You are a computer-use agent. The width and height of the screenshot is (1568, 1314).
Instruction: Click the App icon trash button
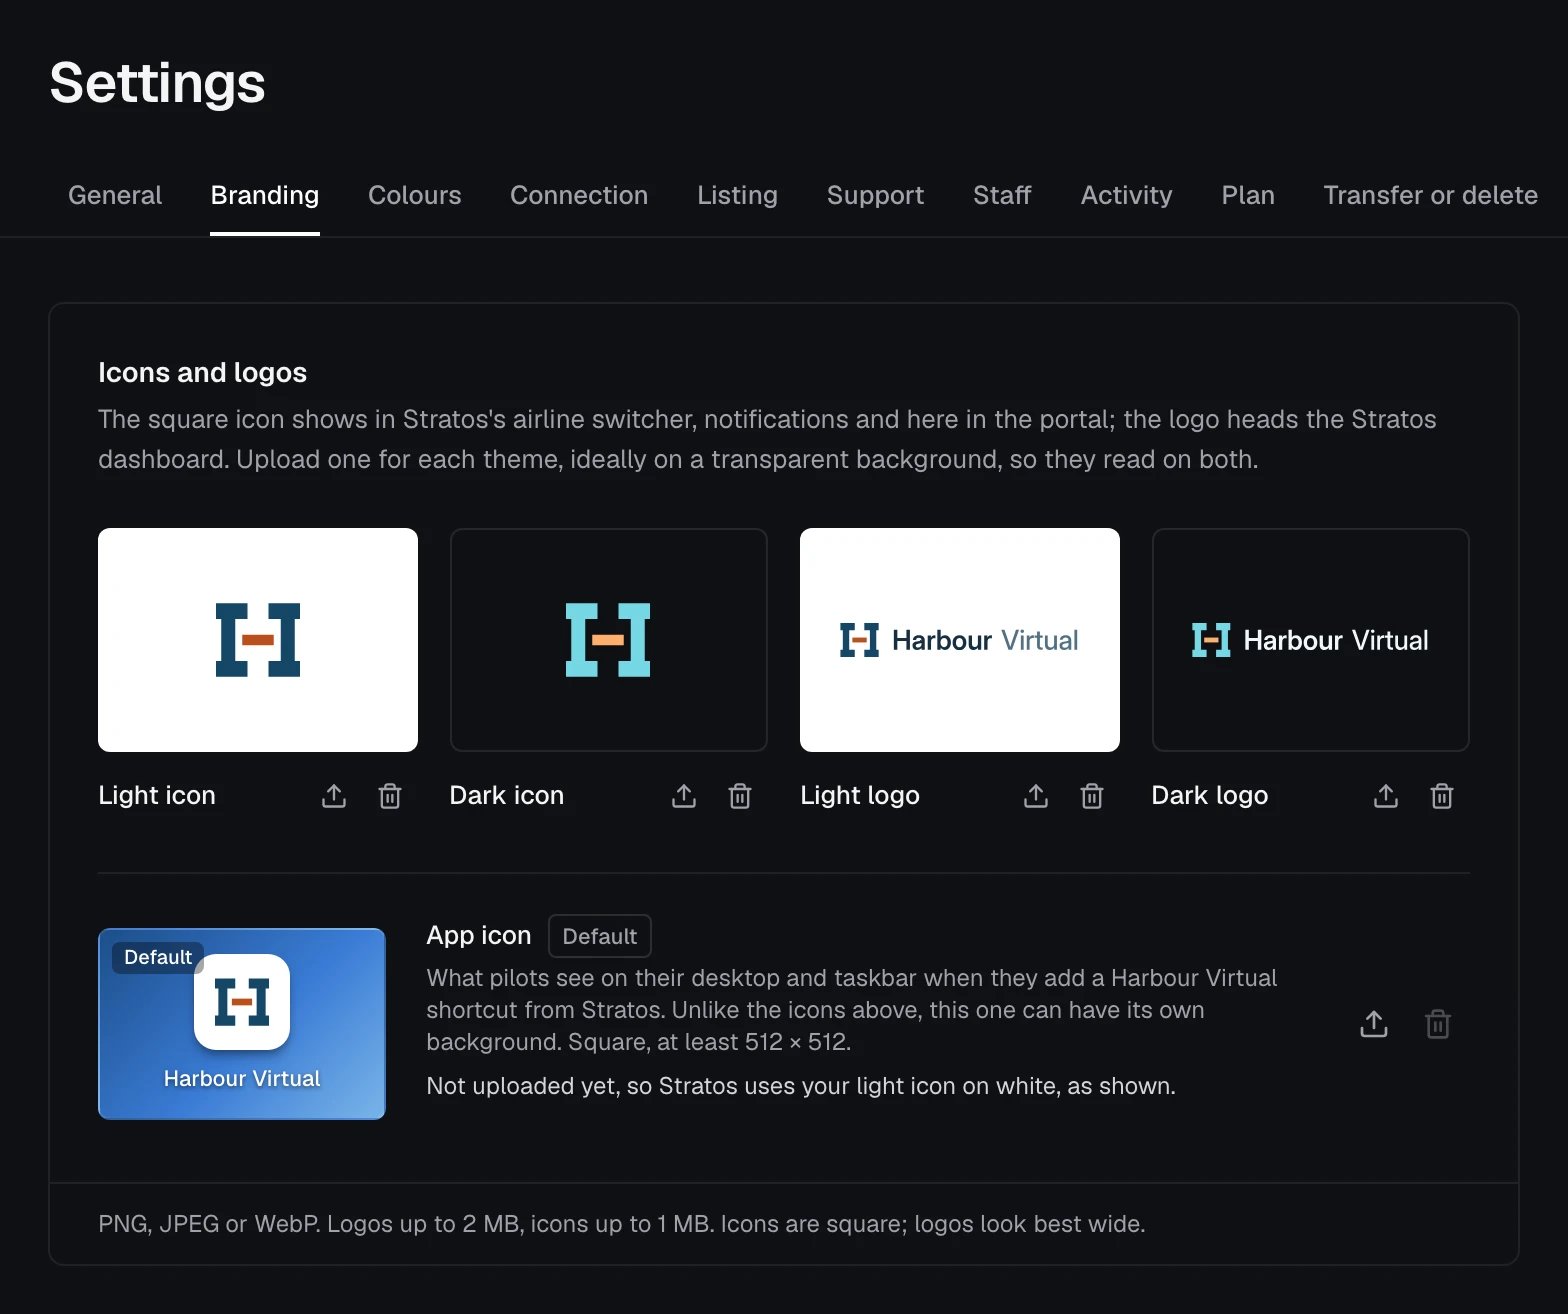(1438, 1024)
